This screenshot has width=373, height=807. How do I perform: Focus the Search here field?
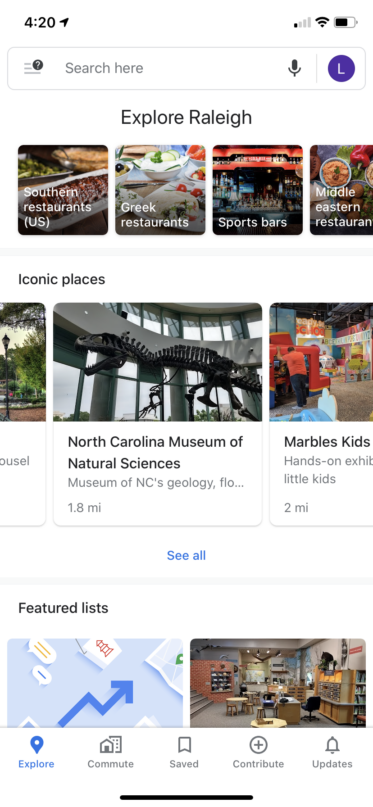[170, 68]
